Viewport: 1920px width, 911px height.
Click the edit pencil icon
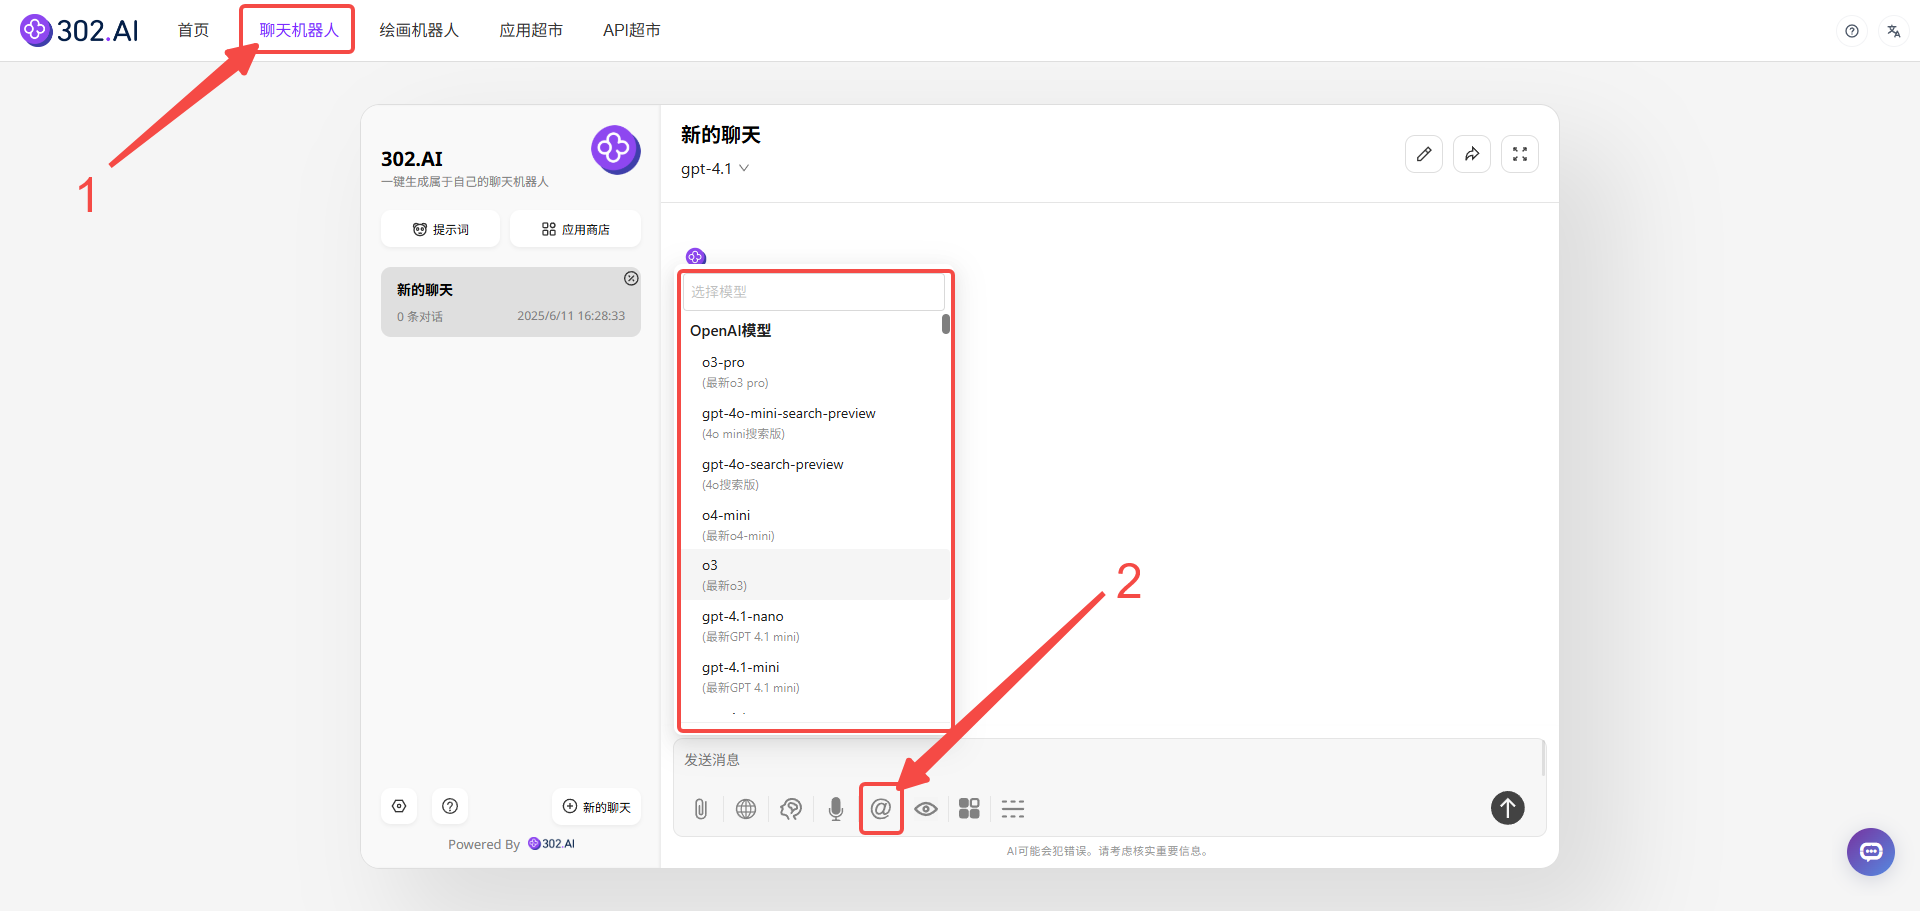coord(1424,154)
